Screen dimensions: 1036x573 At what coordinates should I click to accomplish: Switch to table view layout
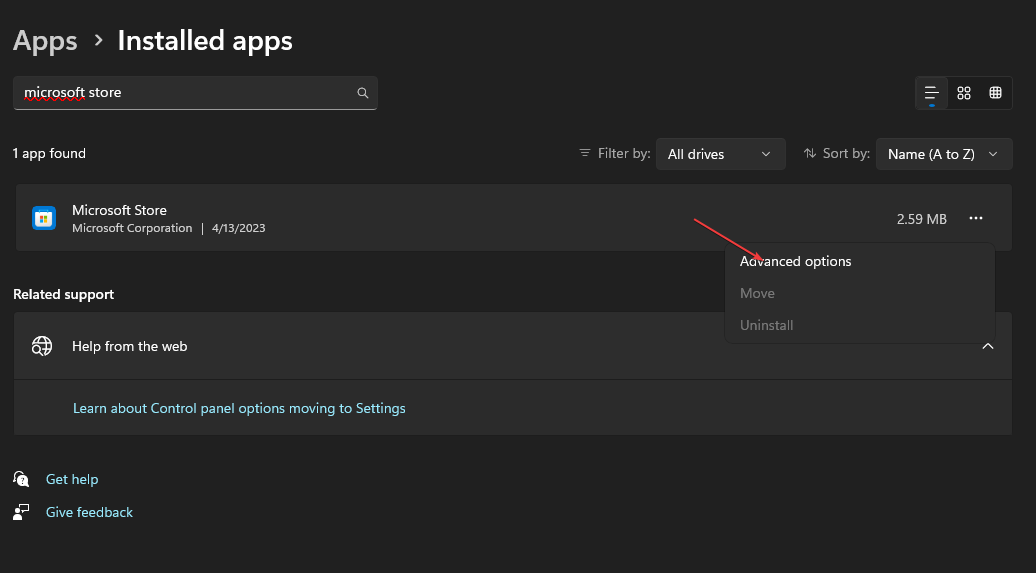pos(995,93)
